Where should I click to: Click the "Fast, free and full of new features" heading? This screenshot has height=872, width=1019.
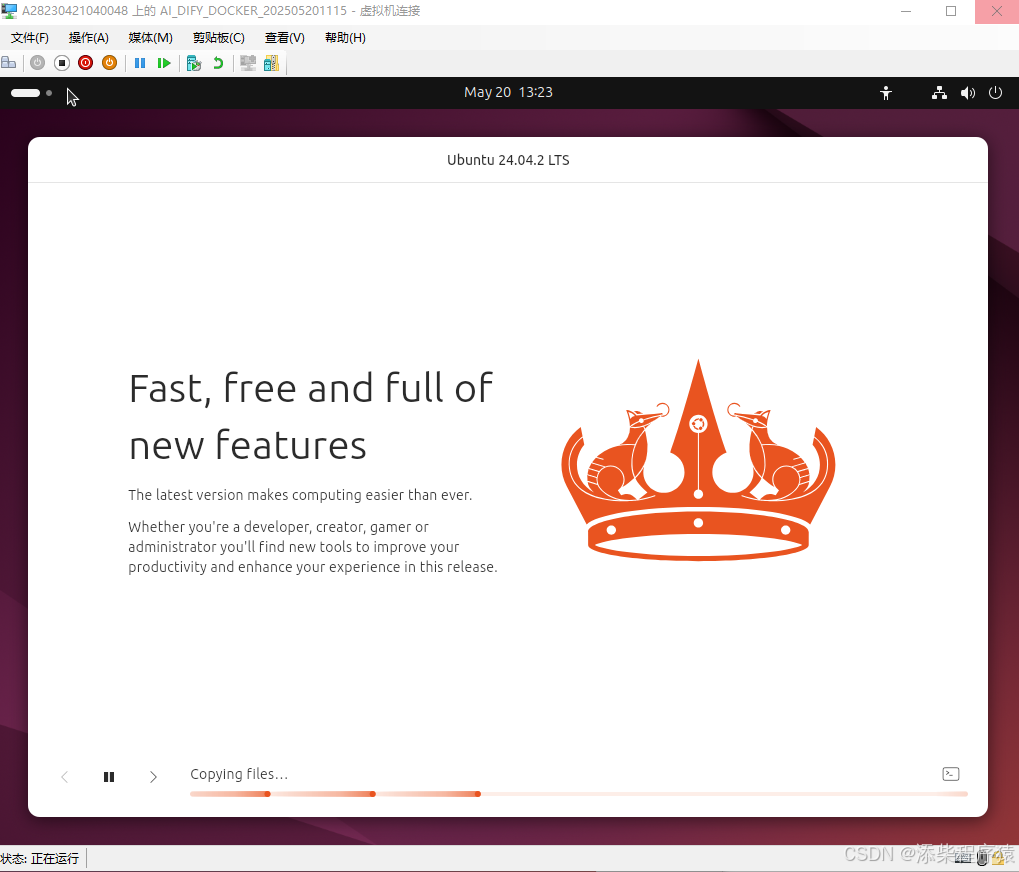click(x=311, y=417)
